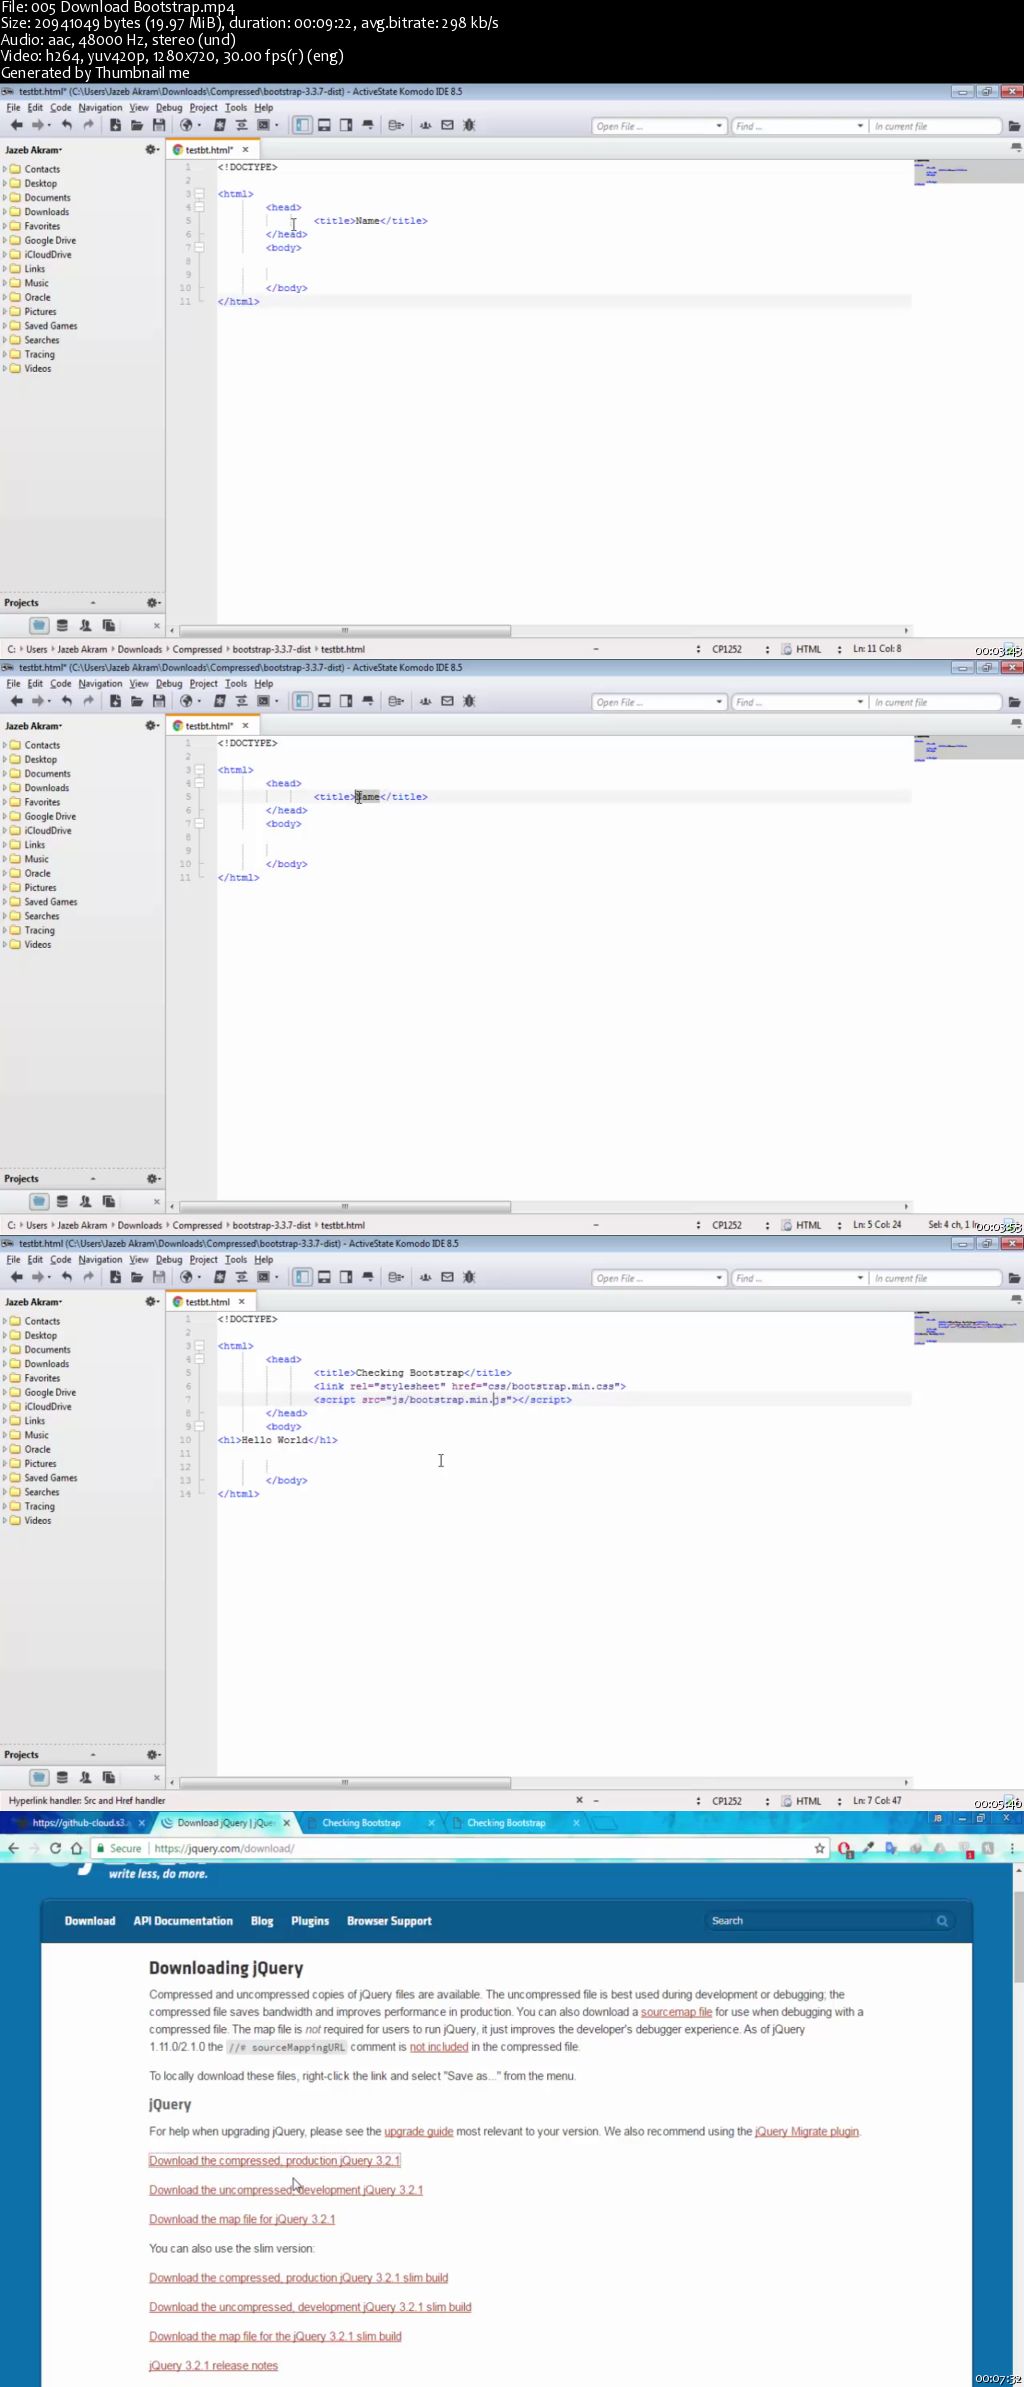Image resolution: width=1024 pixels, height=2387 pixels.
Task: Expand the Oracle folder in second frame tree
Action: click(x=5, y=873)
